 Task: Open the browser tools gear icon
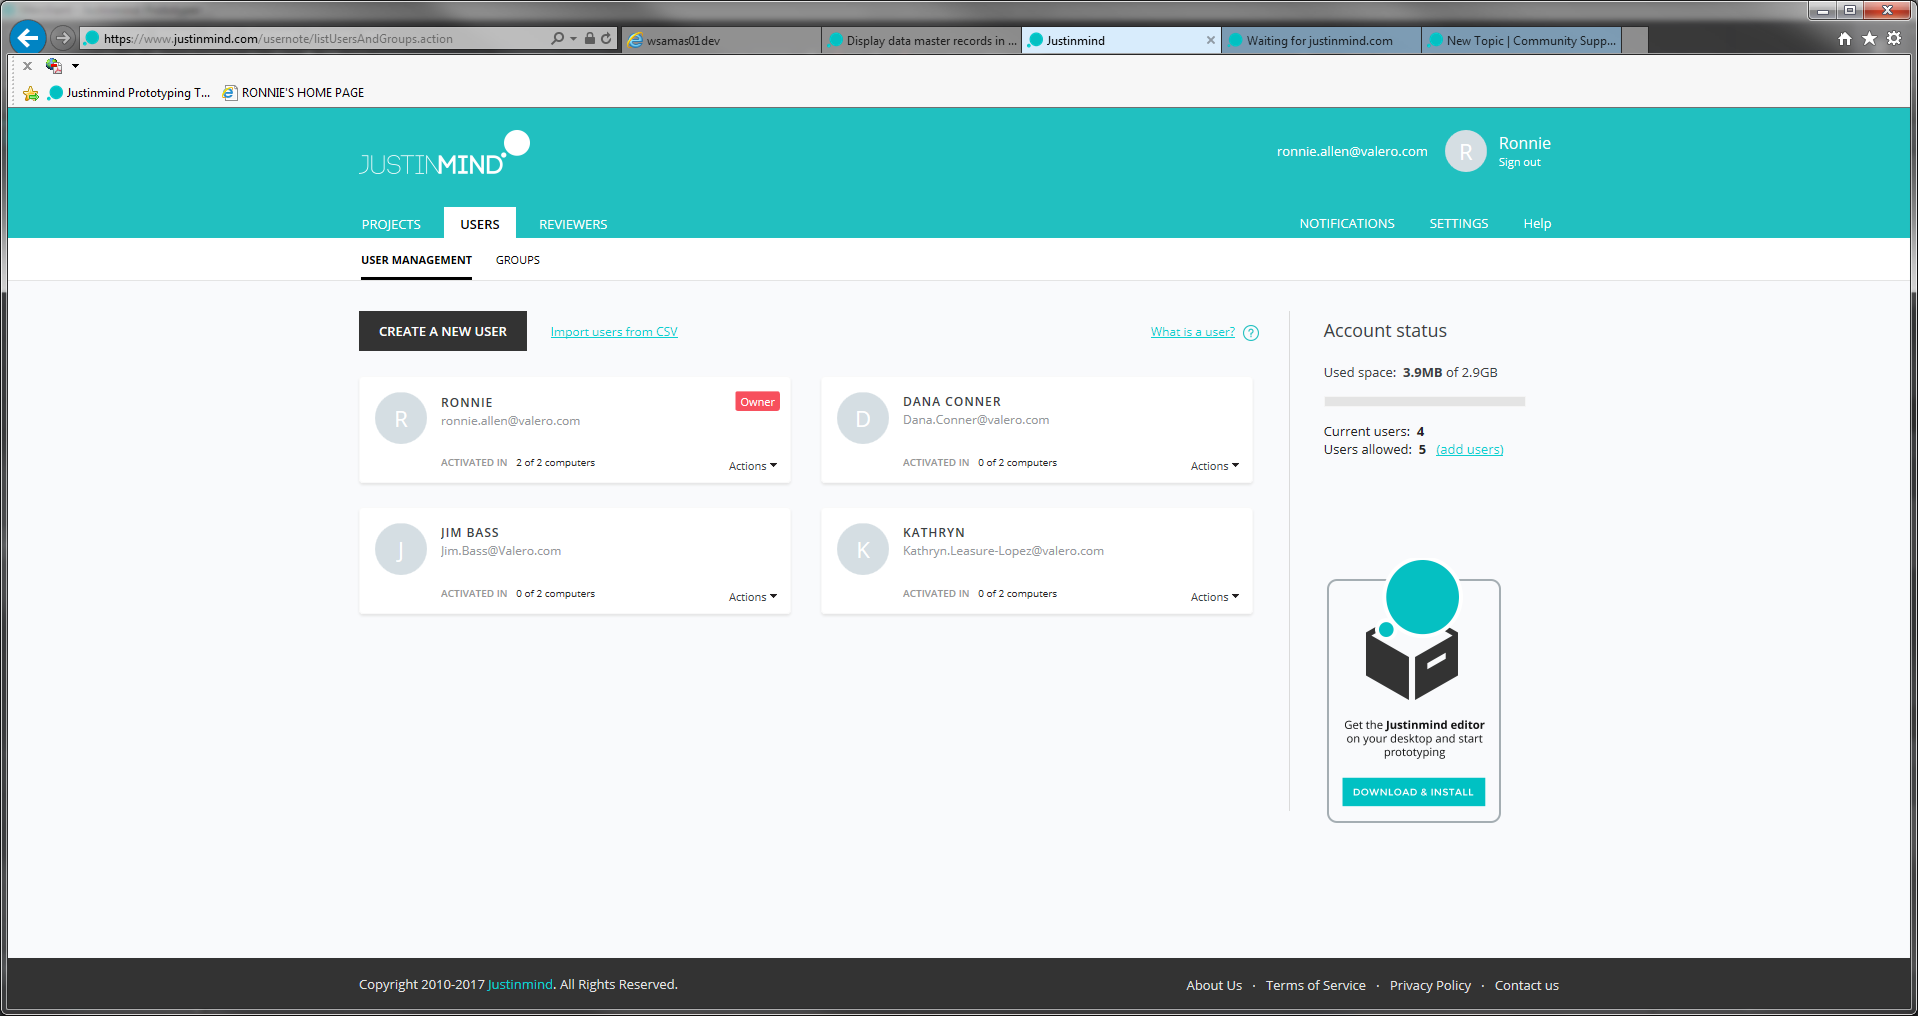1893,39
